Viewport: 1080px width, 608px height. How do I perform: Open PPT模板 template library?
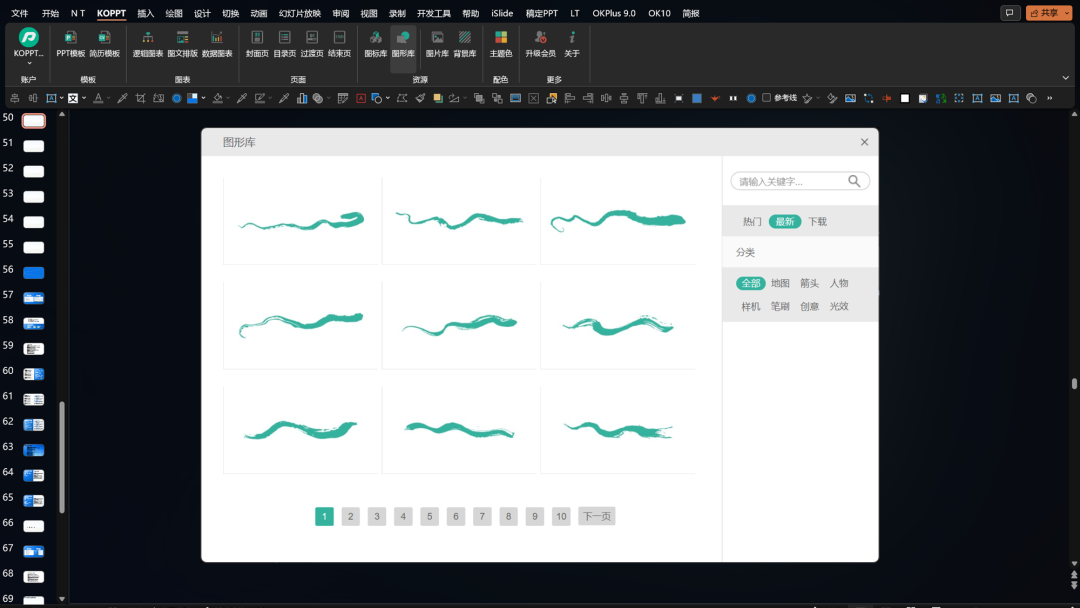pyautogui.click(x=70, y=43)
